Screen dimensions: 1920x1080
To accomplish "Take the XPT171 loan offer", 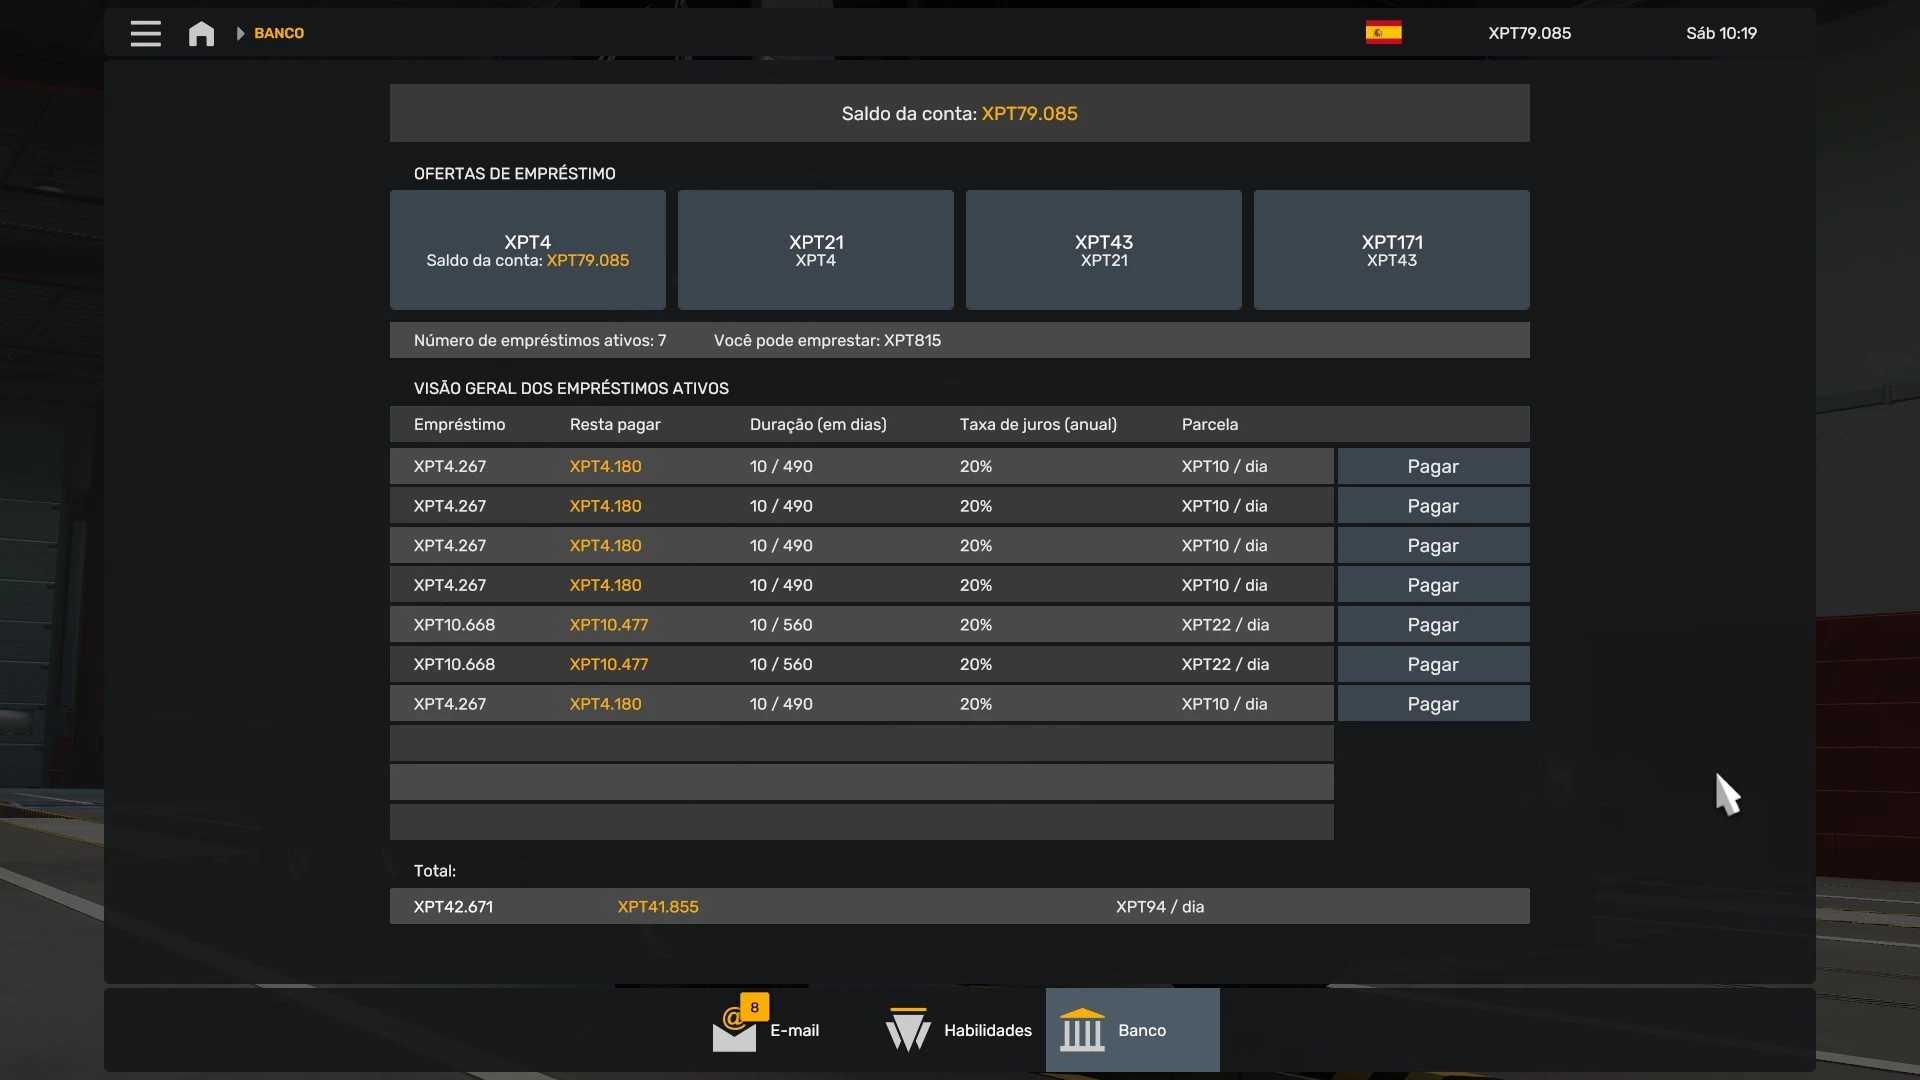I will pos(1392,250).
